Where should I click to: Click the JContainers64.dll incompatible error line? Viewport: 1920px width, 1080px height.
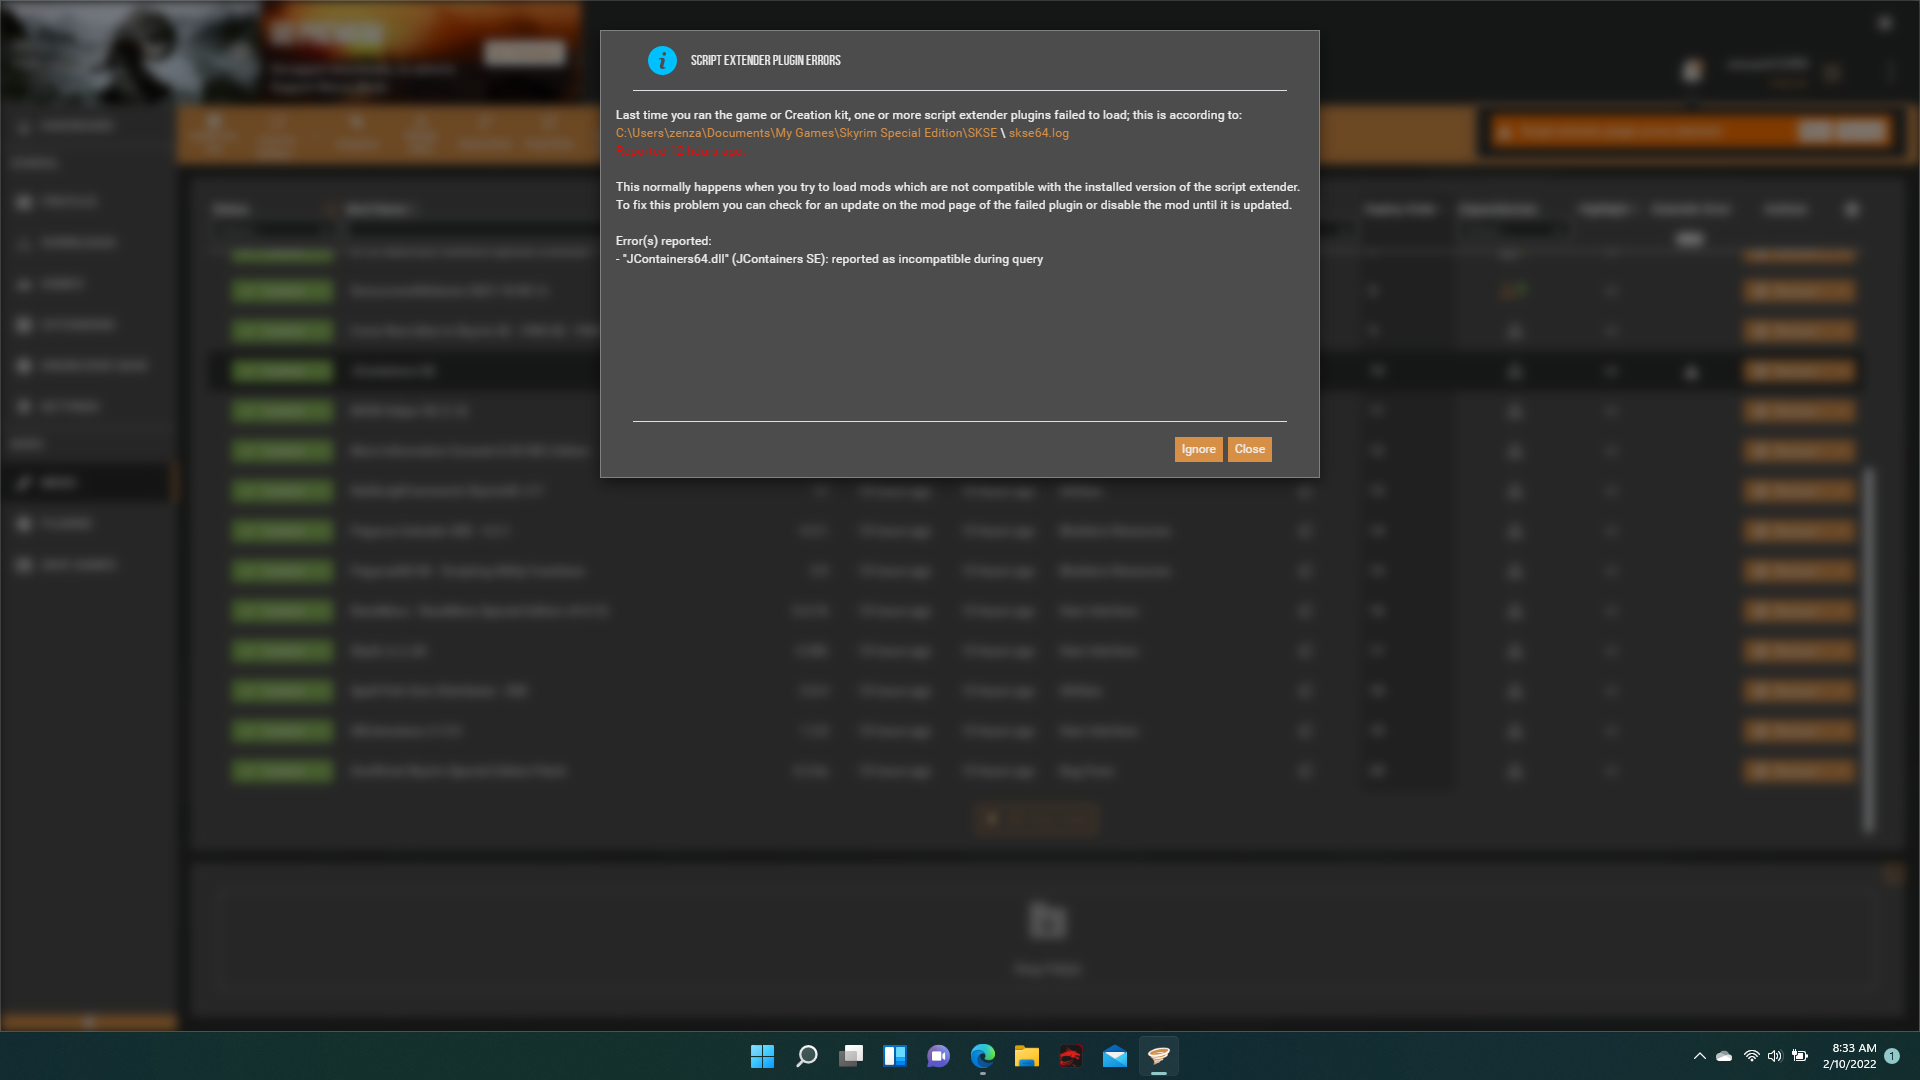pyautogui.click(x=830, y=259)
